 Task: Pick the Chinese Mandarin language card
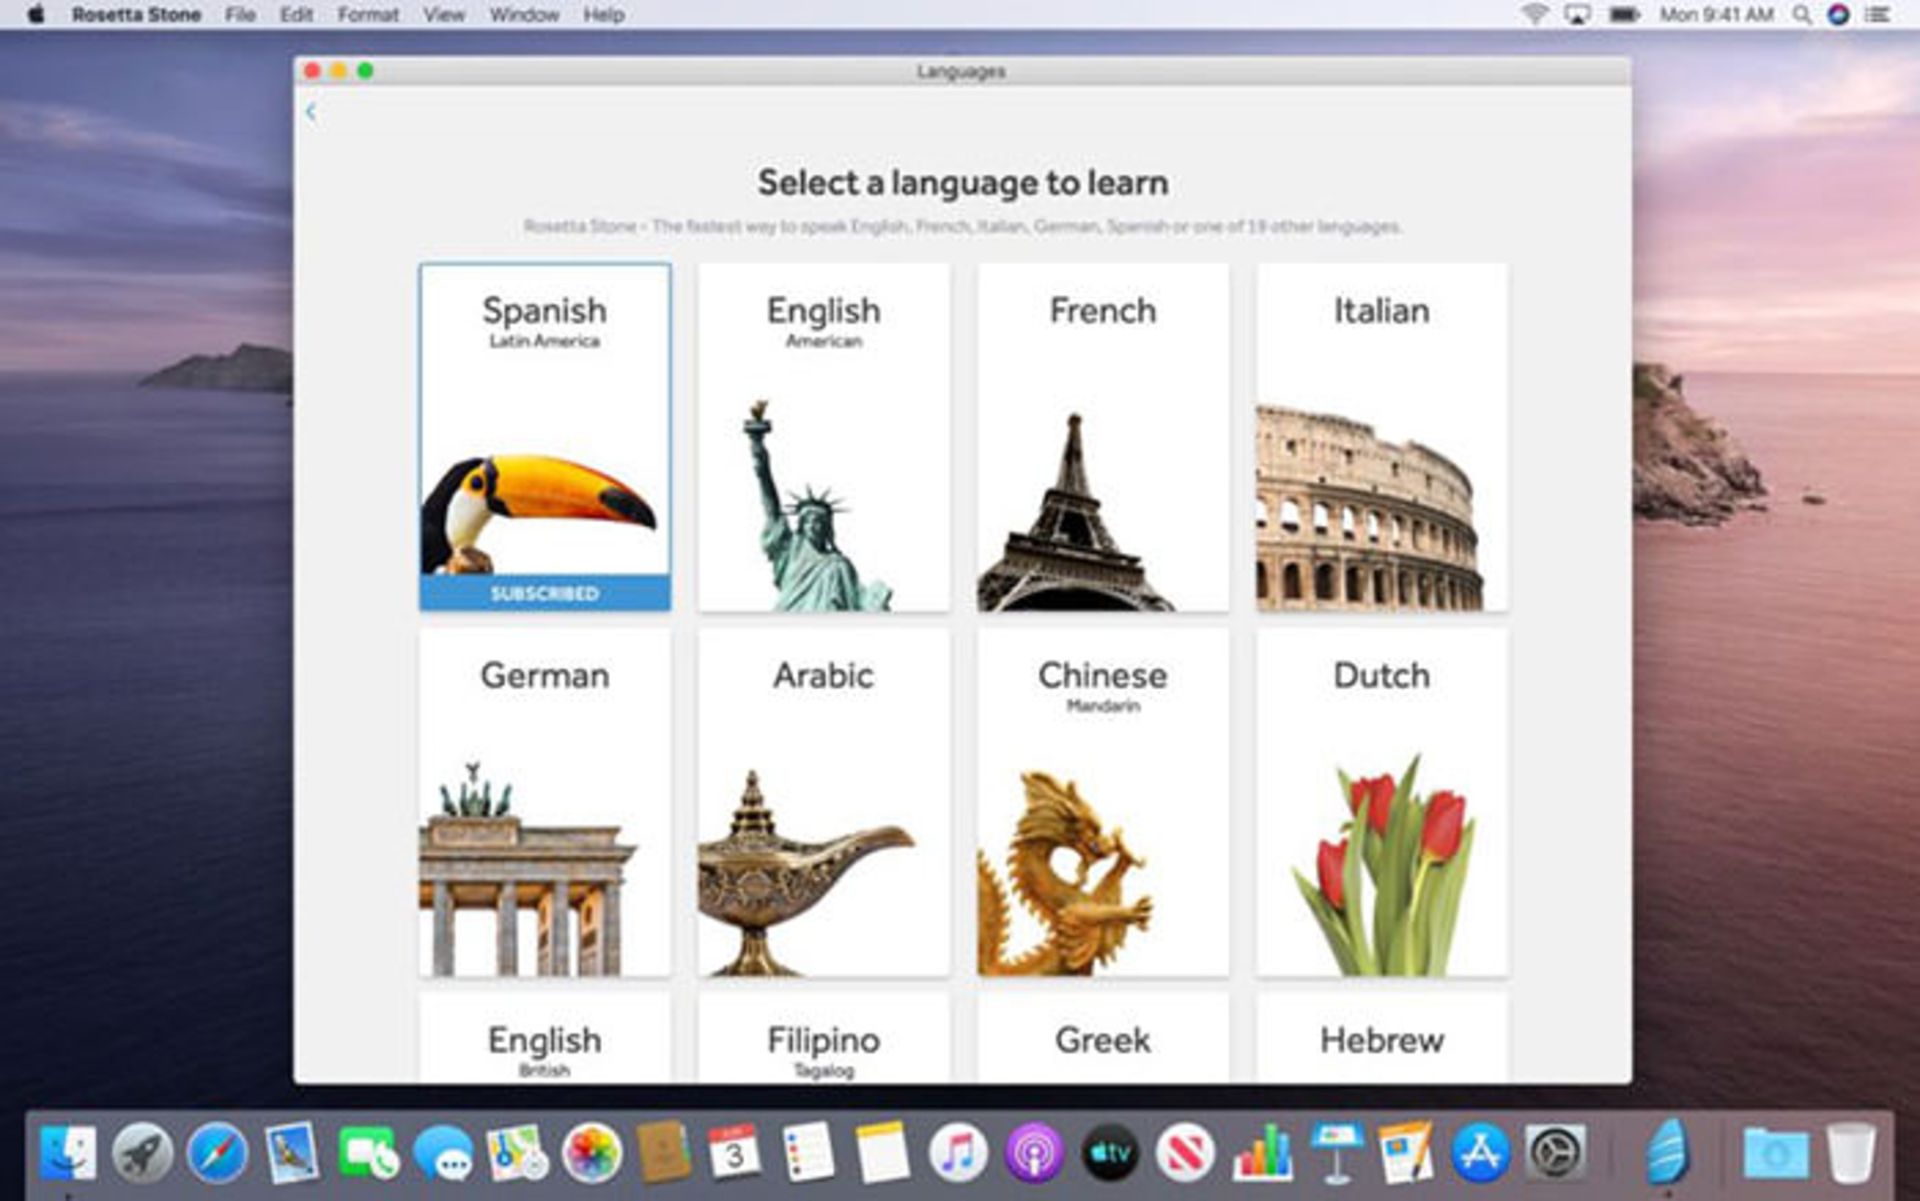coord(1102,802)
